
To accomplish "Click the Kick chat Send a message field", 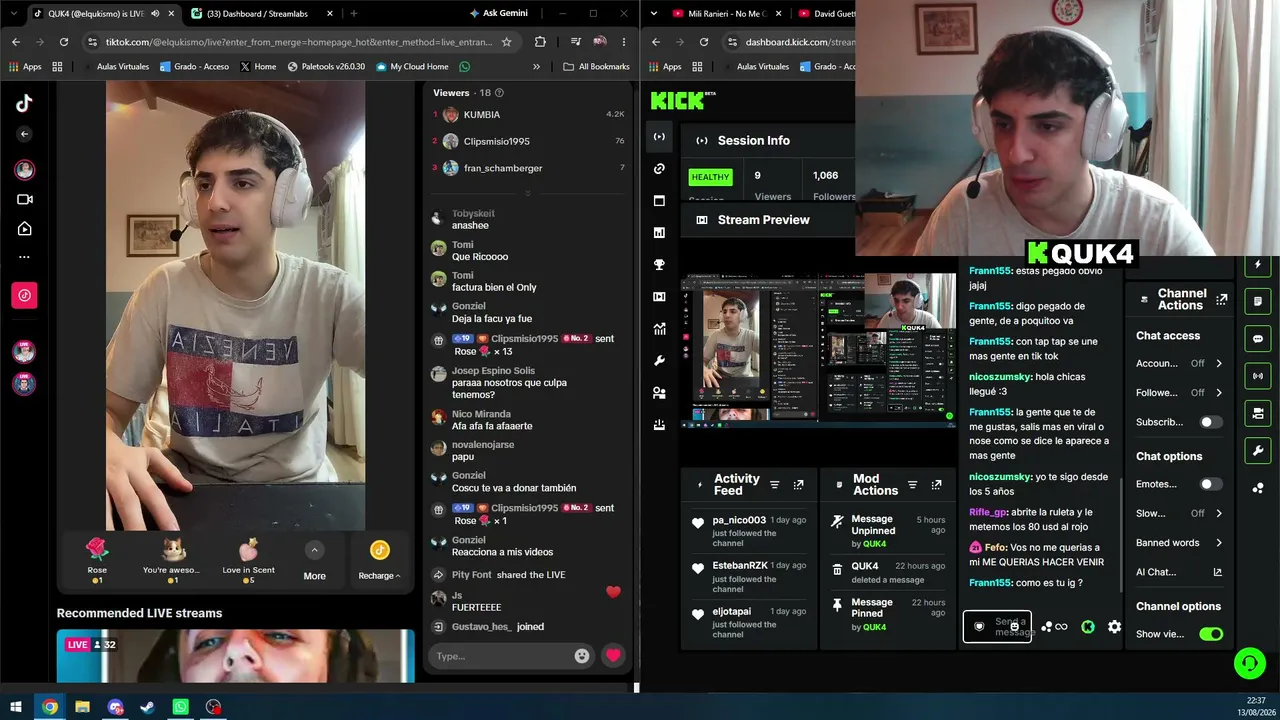I will coord(997,627).
